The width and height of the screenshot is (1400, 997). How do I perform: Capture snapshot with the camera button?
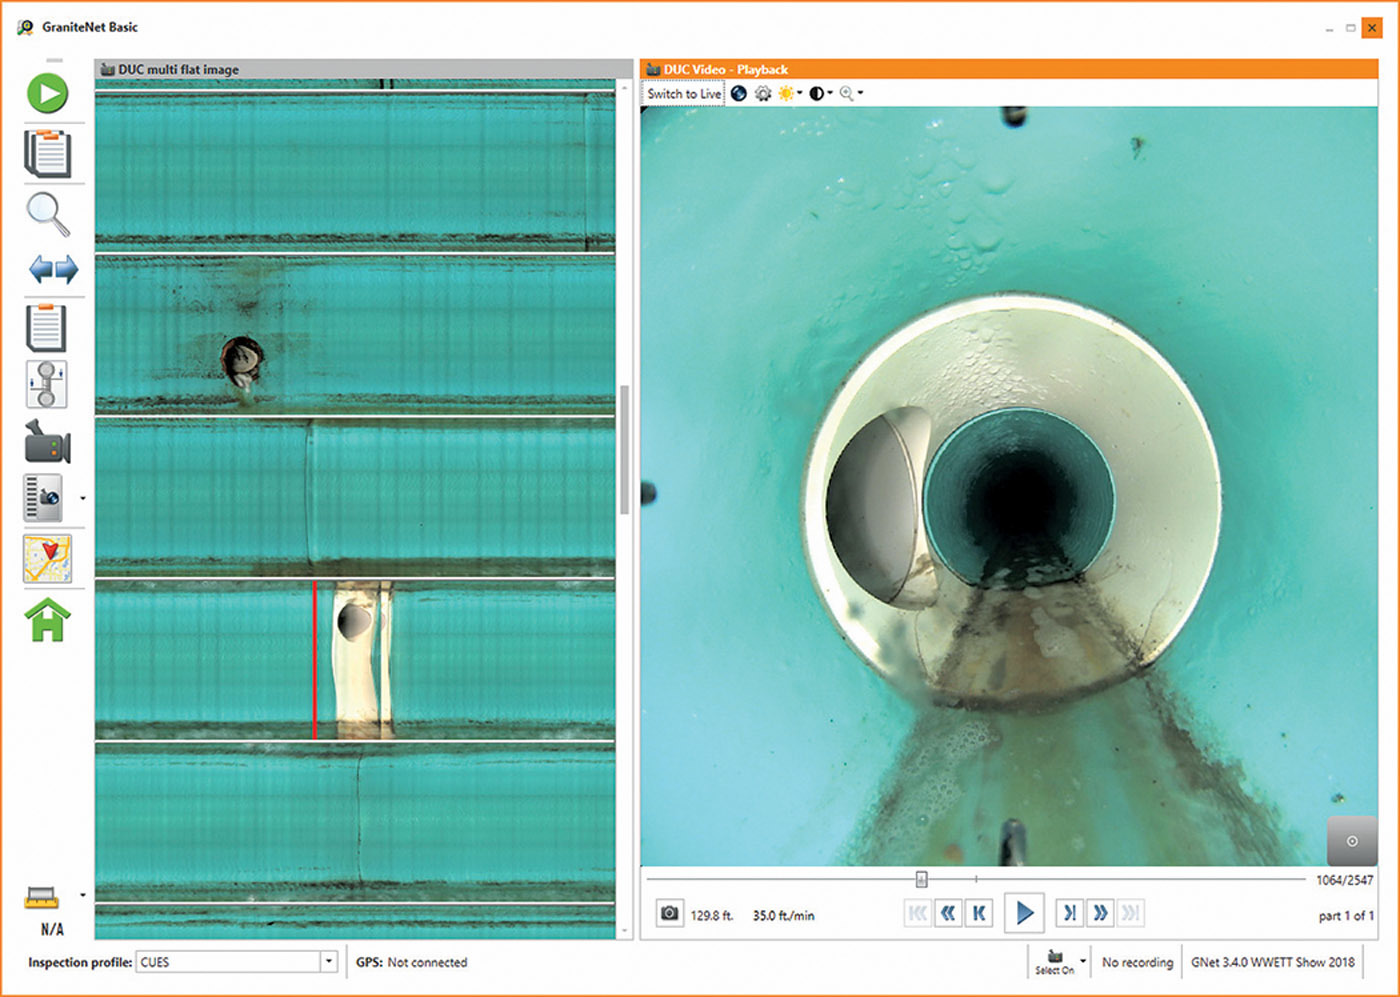pos(669,913)
